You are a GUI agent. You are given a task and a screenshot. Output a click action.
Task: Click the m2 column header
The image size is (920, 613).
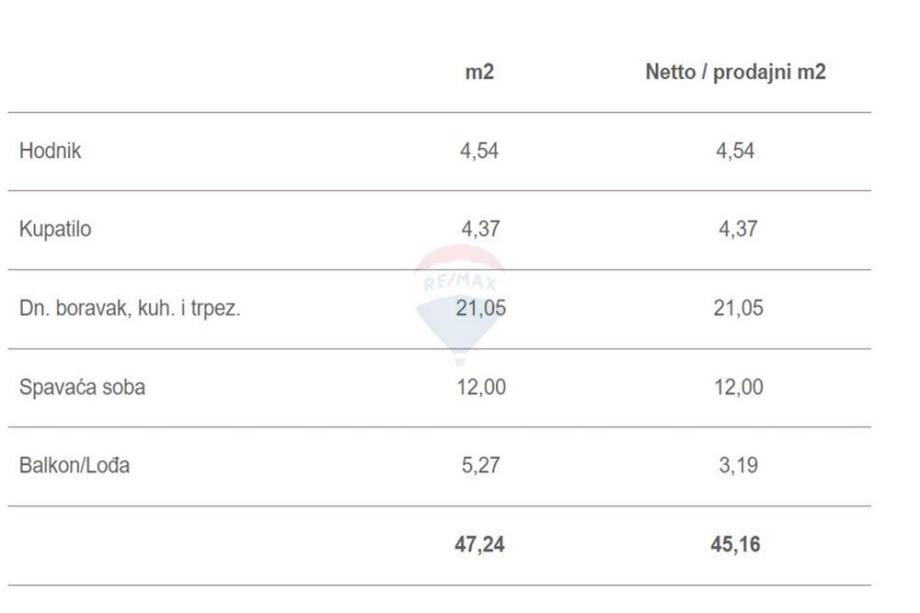[x=480, y=73]
